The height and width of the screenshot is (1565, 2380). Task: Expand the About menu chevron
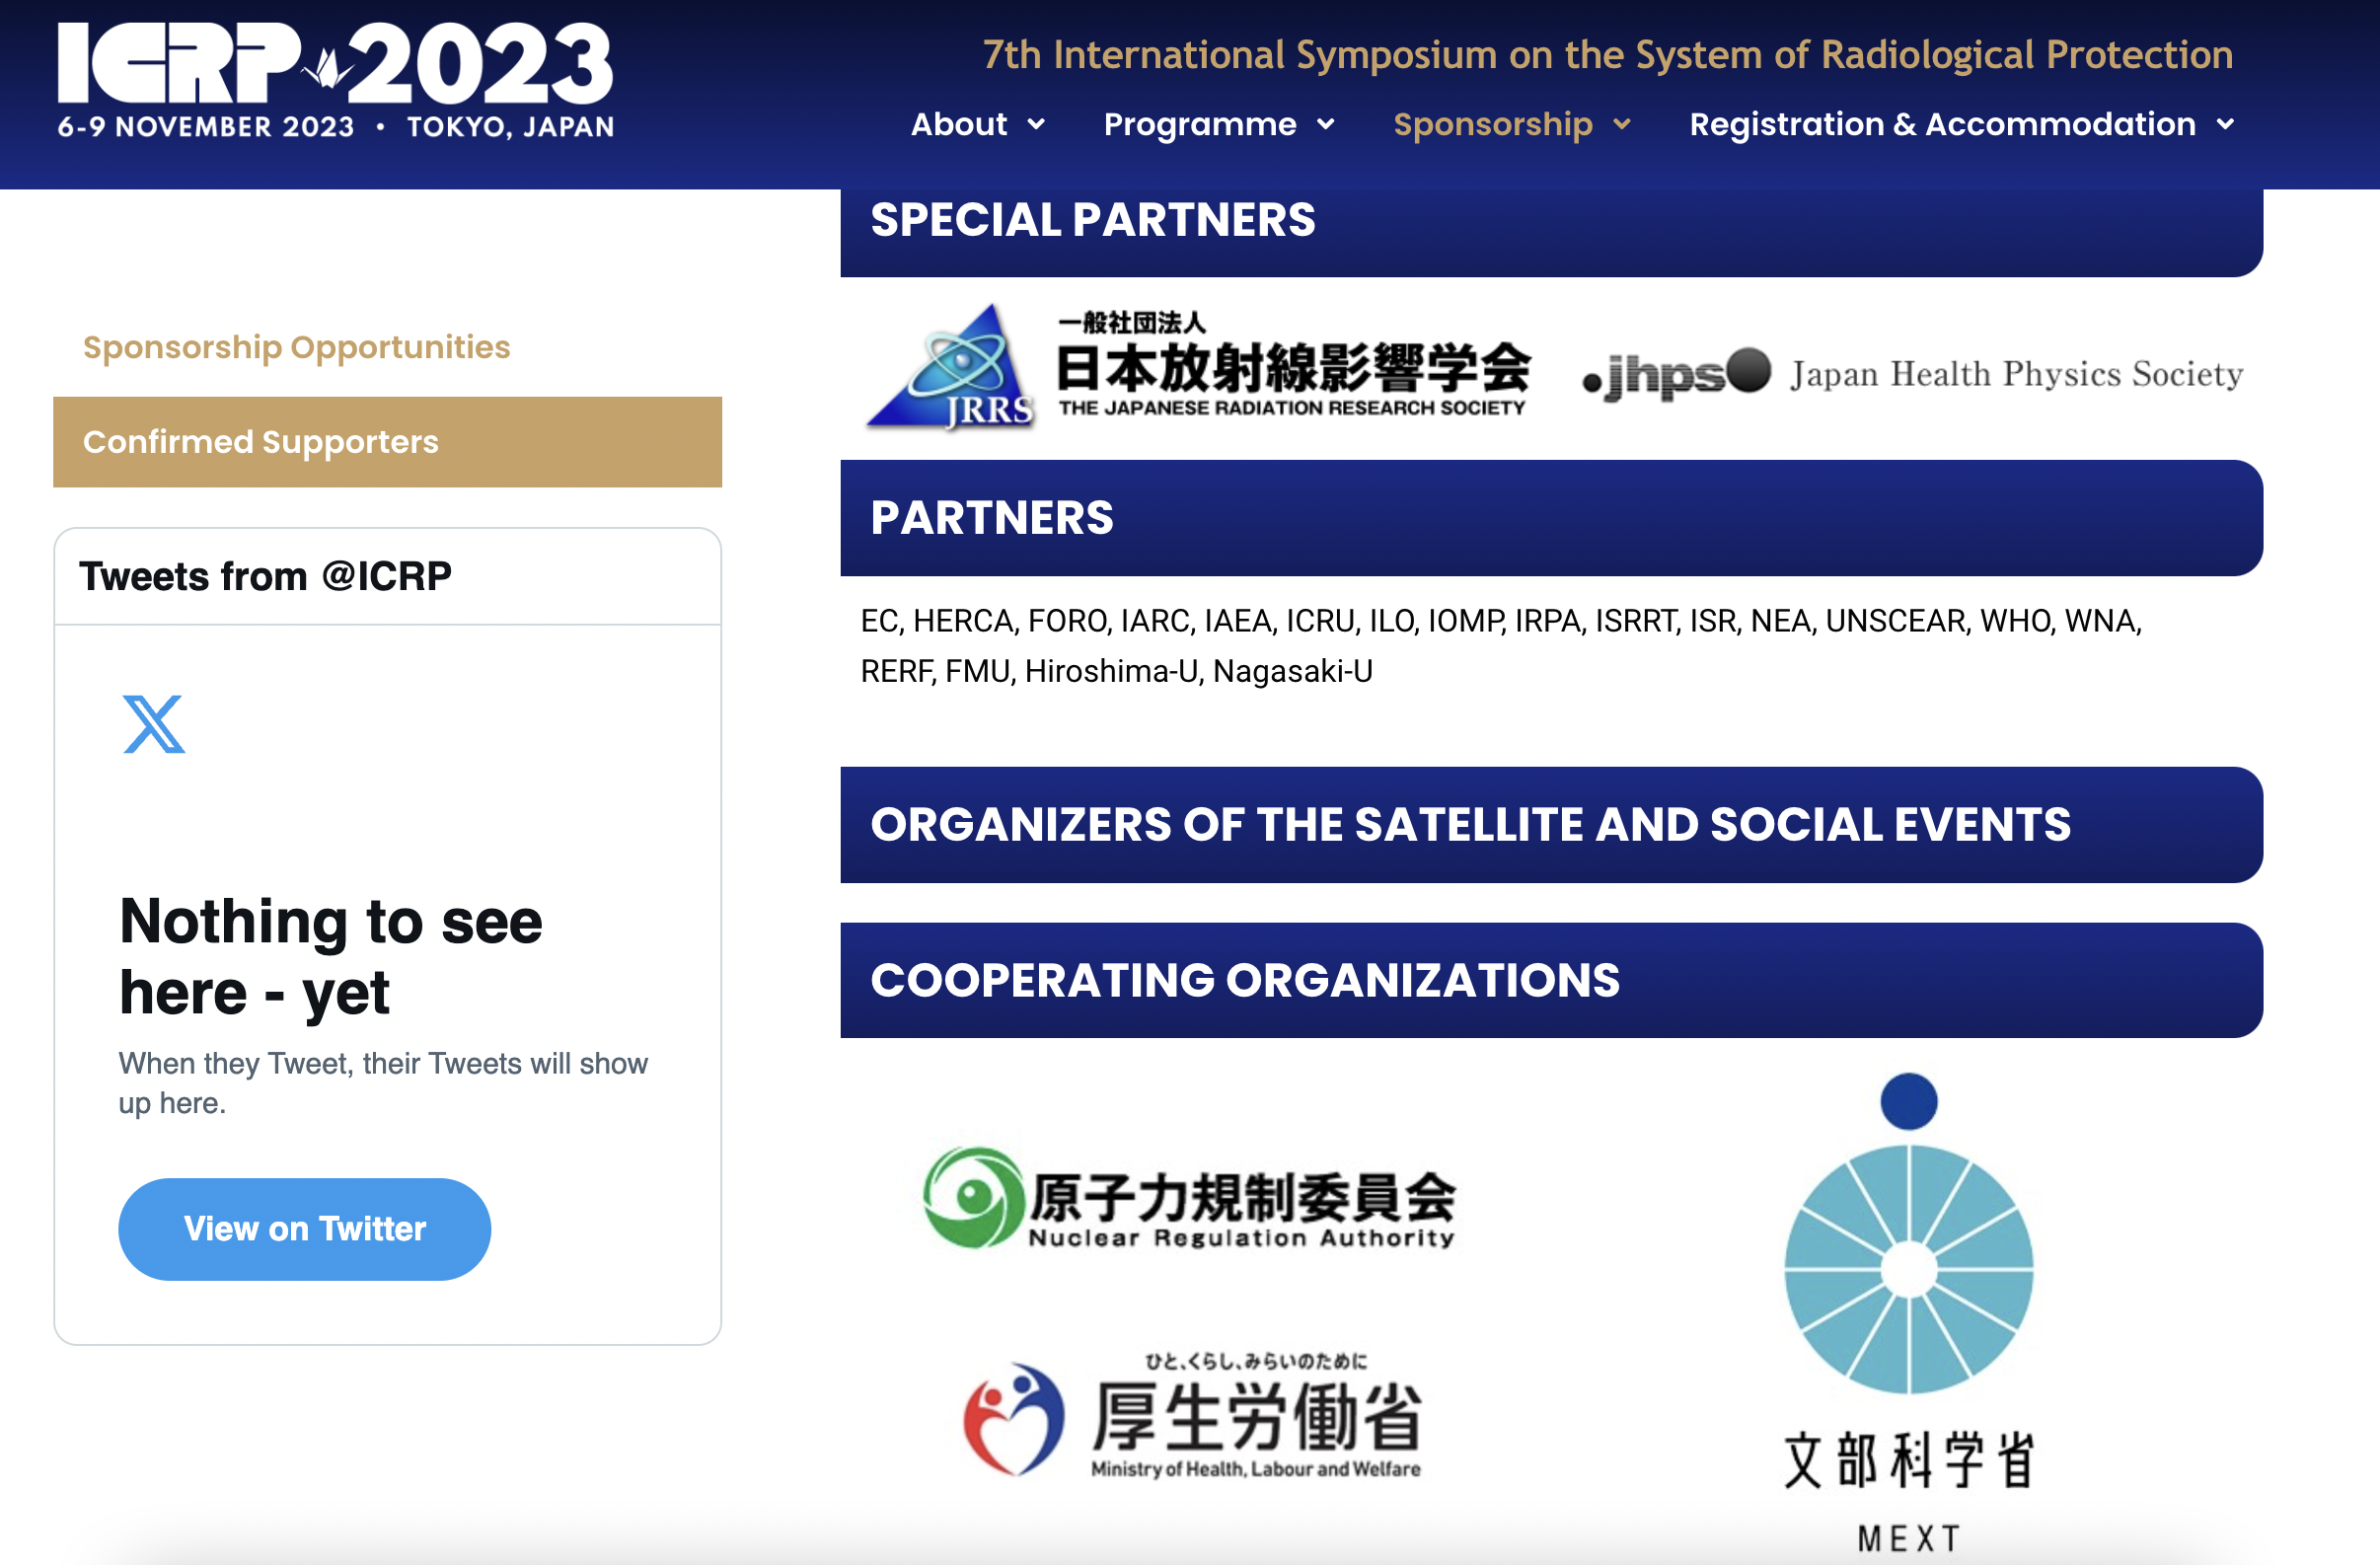click(x=1037, y=124)
